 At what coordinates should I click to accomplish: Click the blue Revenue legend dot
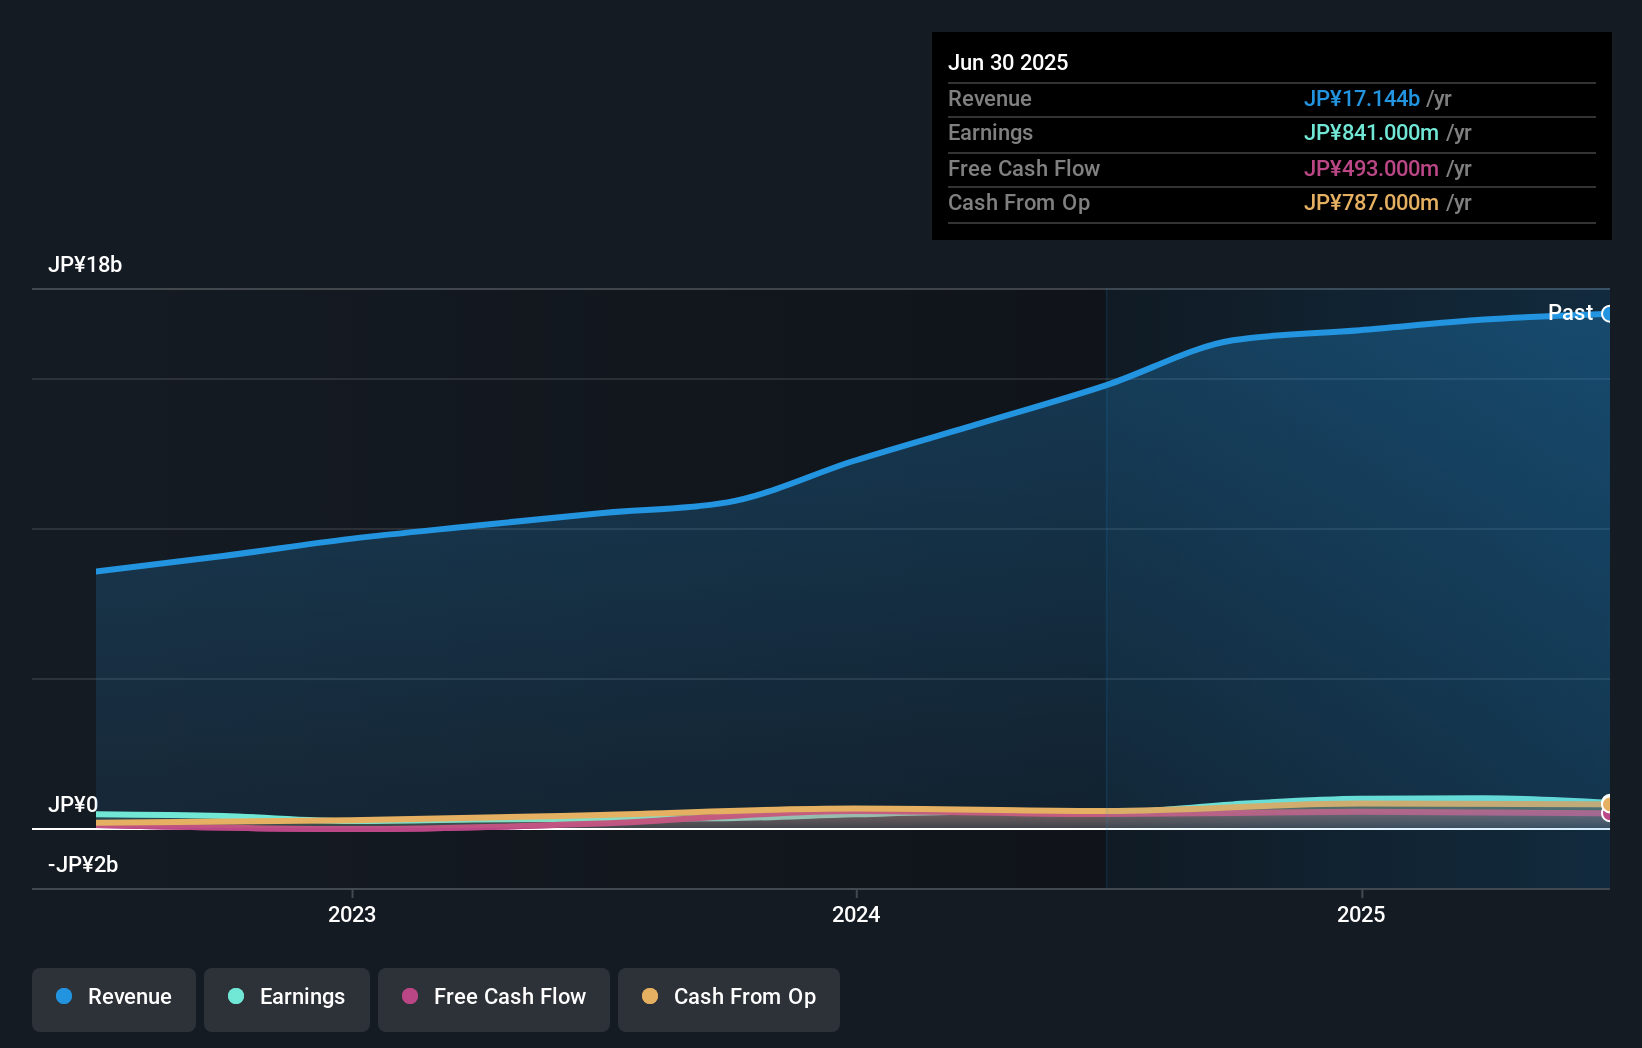pos(63,998)
